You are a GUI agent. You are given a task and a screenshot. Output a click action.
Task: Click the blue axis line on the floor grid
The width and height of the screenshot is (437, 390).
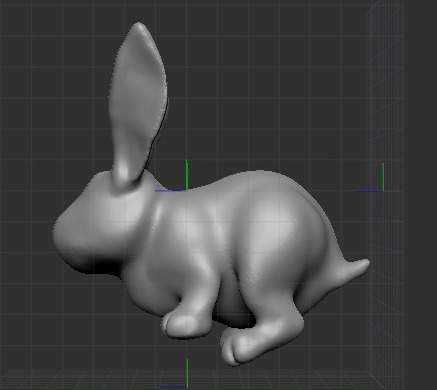tap(173, 388)
